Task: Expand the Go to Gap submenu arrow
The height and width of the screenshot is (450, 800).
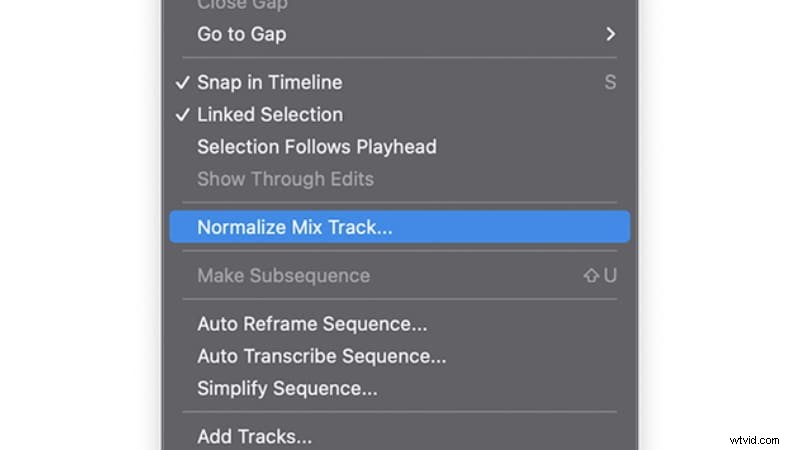Action: (x=610, y=35)
